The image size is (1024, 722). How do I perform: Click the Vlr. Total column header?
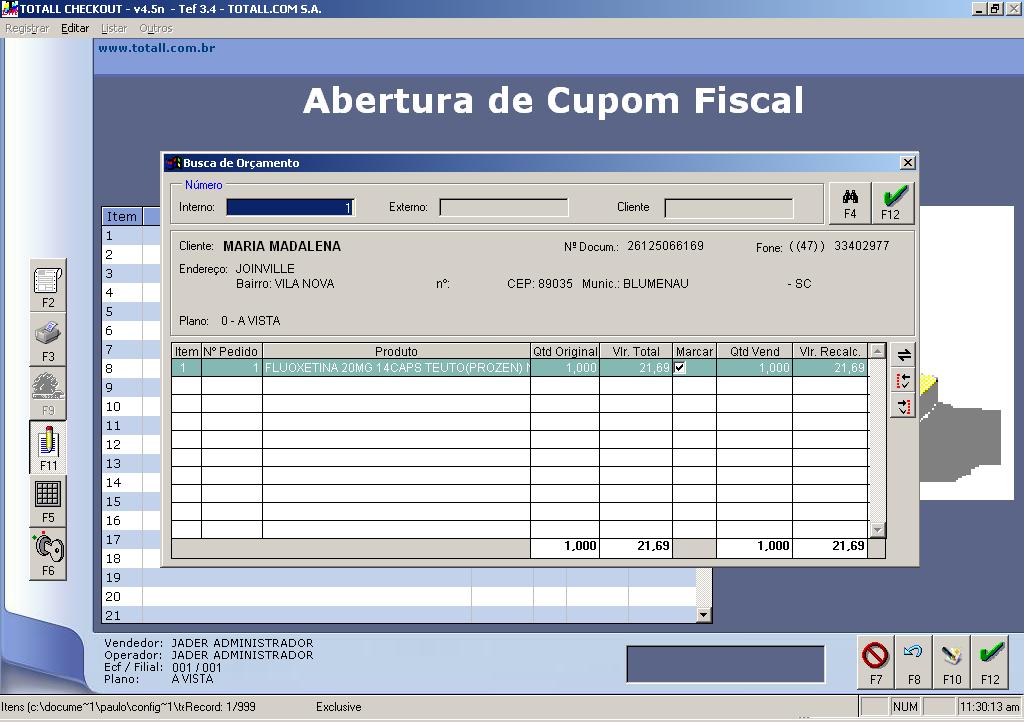pos(636,351)
